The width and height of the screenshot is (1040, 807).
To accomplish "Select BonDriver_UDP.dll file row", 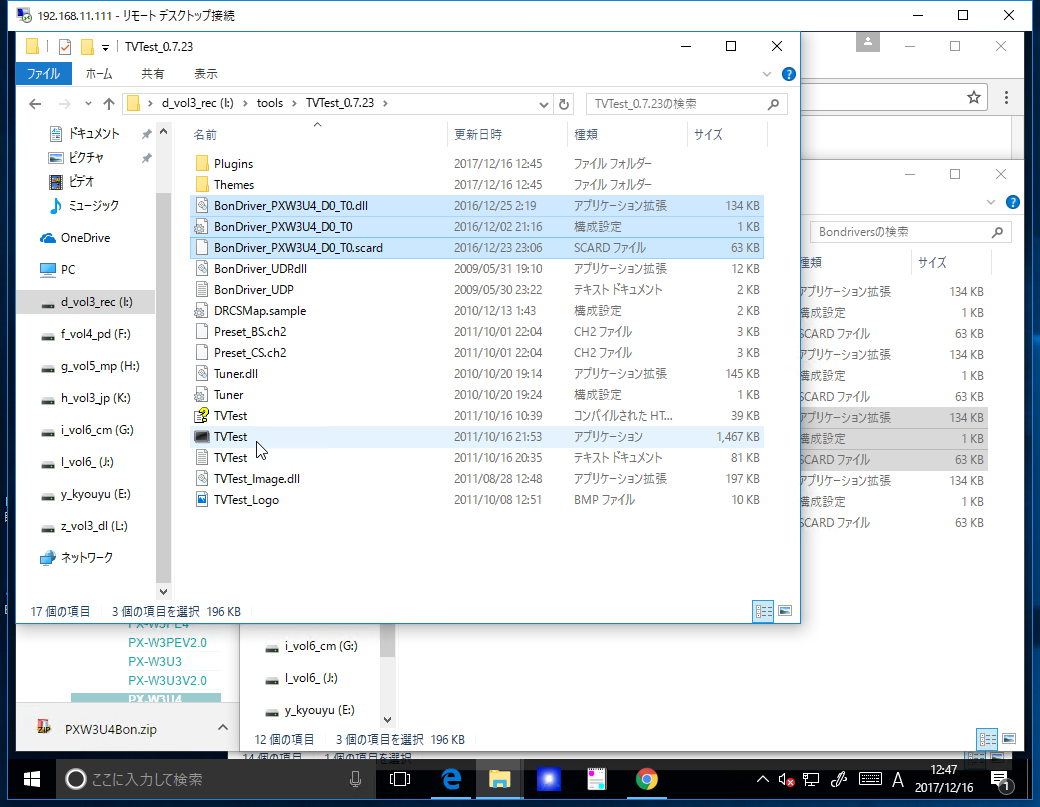I will tap(477, 269).
